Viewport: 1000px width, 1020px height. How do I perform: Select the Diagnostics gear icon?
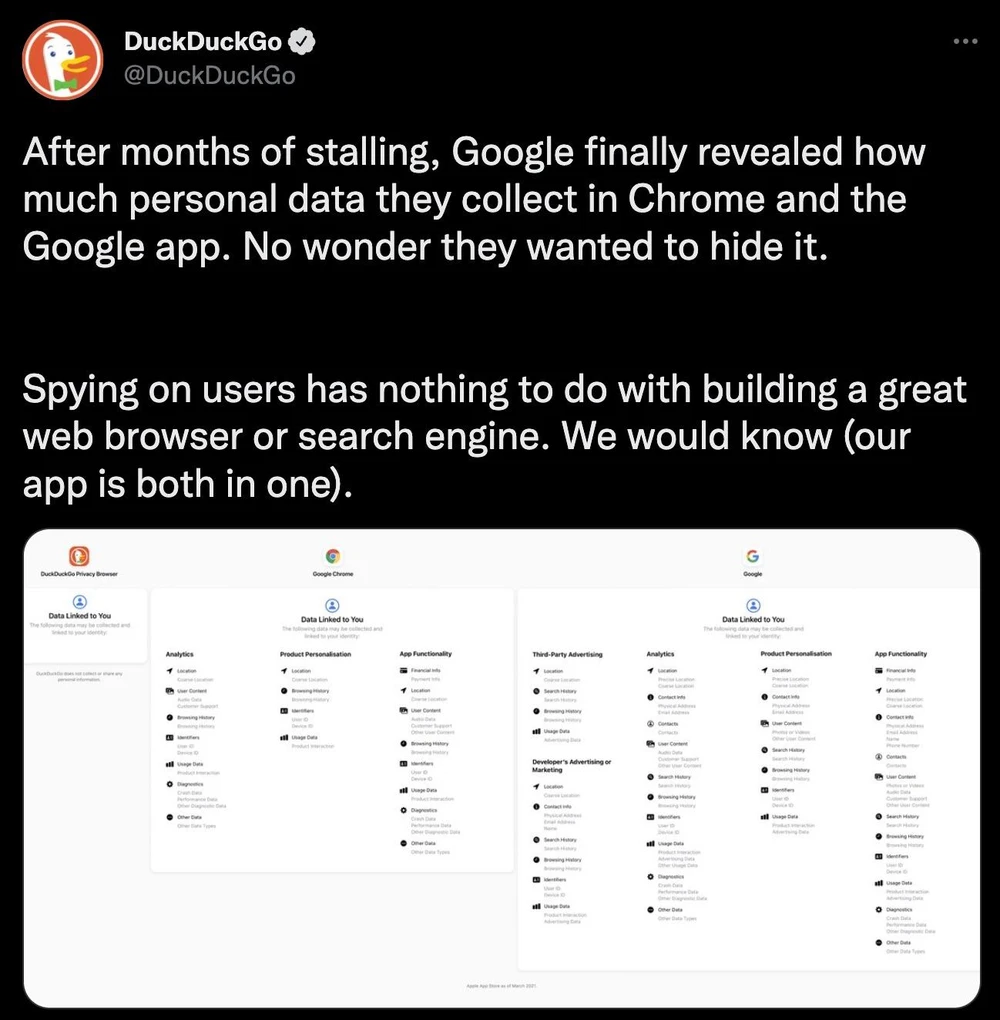[x=169, y=784]
